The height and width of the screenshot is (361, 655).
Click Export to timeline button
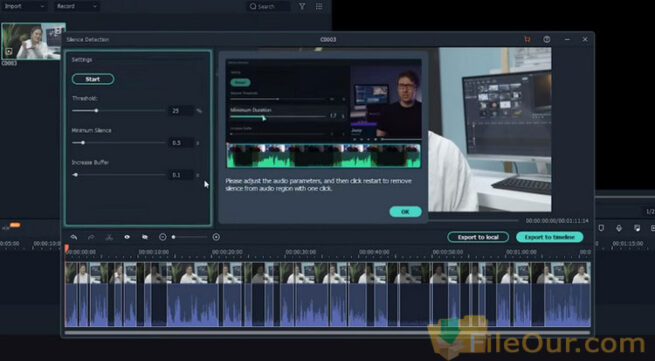pyautogui.click(x=549, y=237)
